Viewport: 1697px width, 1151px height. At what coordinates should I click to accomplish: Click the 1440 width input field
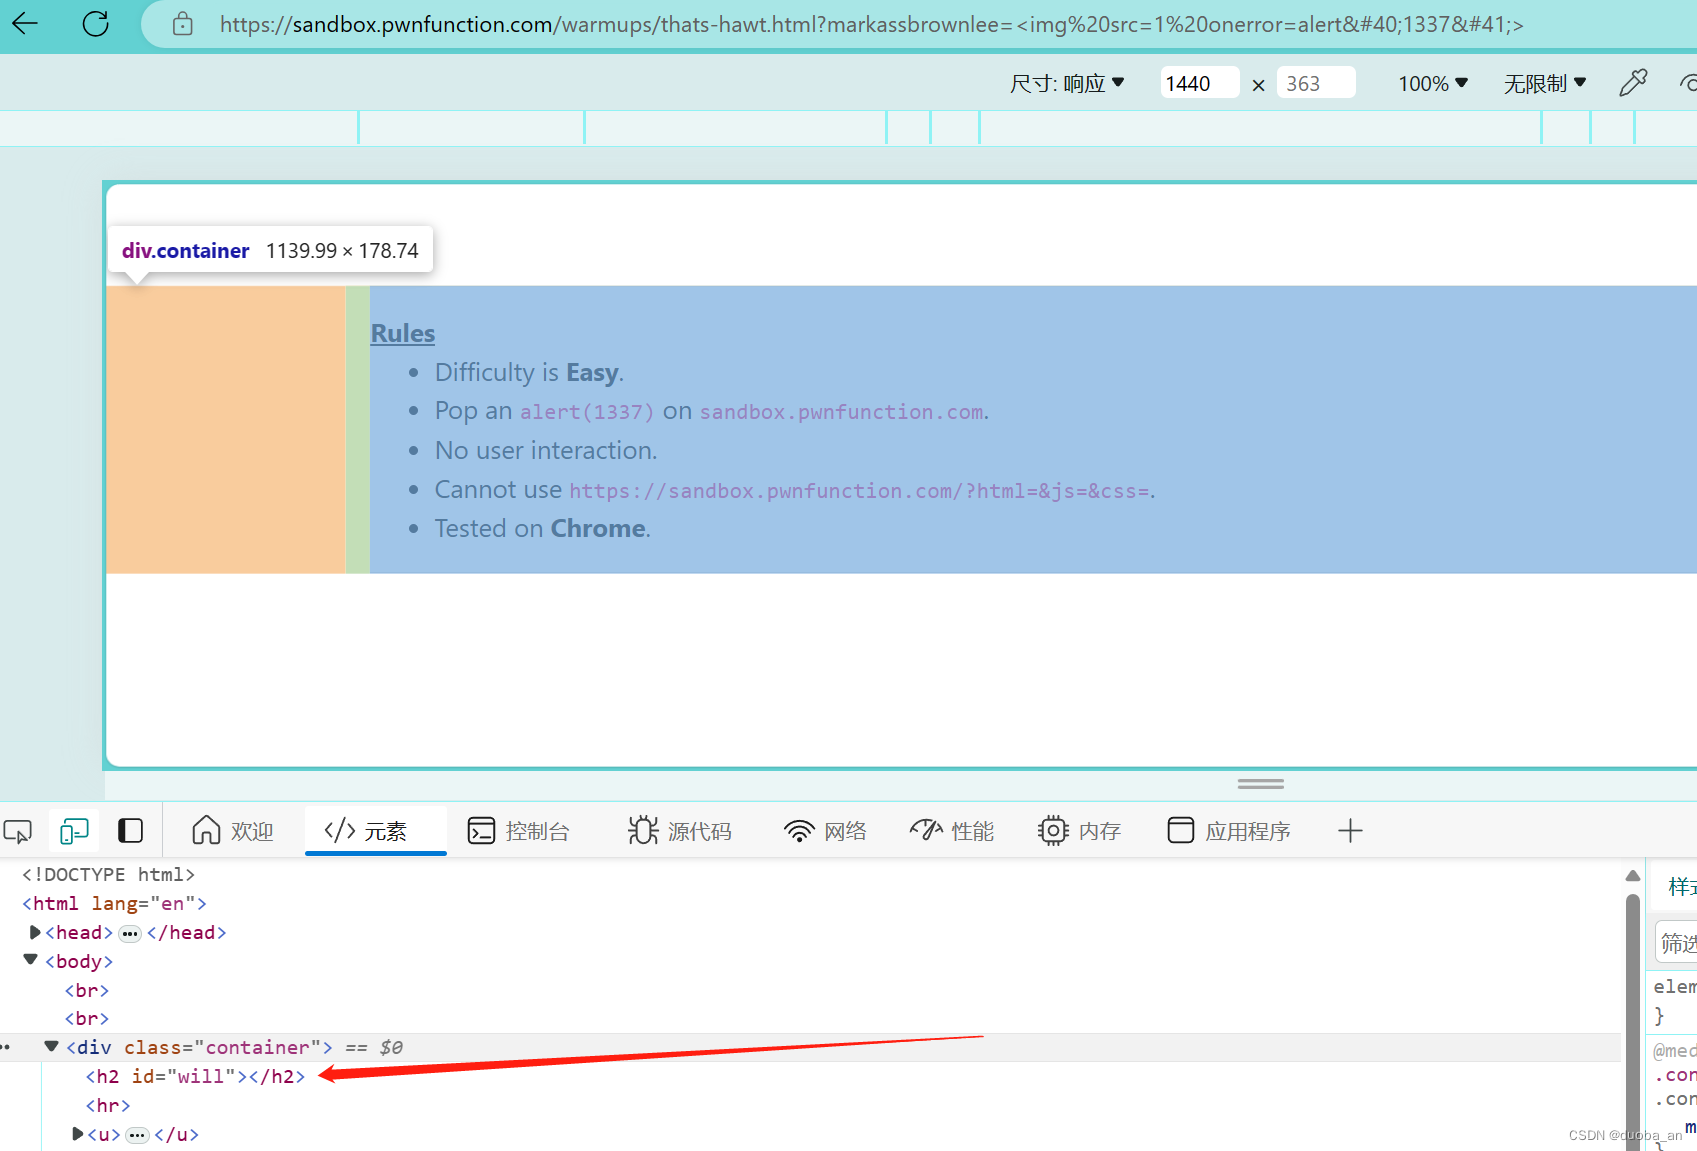pos(1198,82)
